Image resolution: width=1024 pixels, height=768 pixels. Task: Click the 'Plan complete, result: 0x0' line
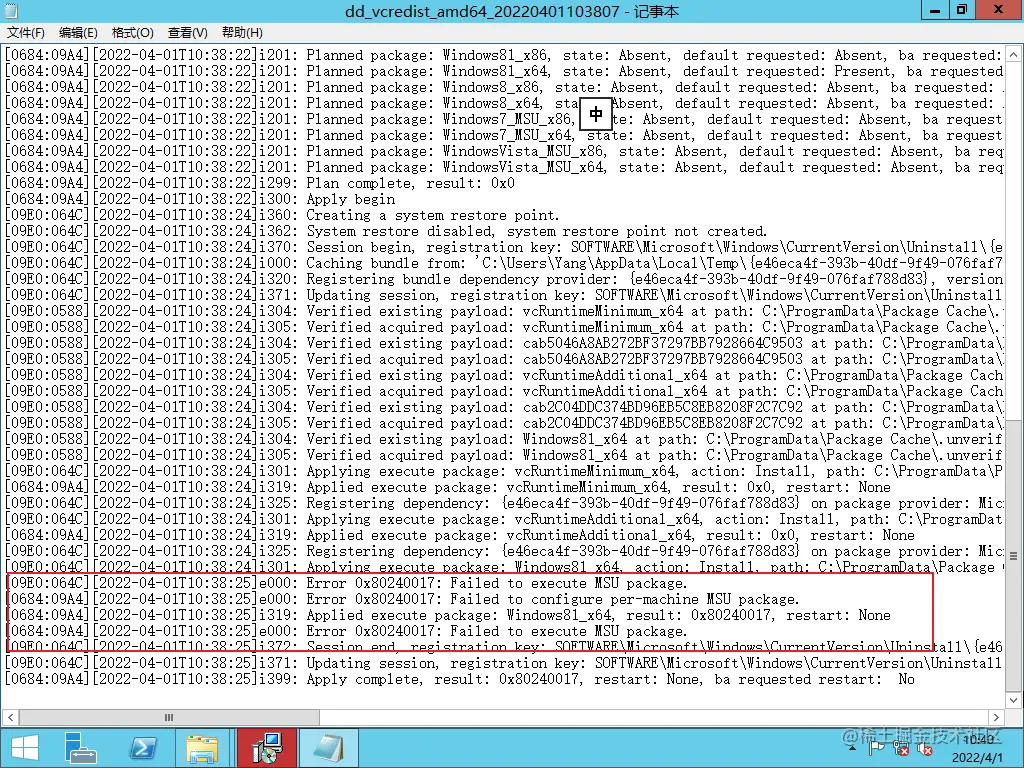260,184
